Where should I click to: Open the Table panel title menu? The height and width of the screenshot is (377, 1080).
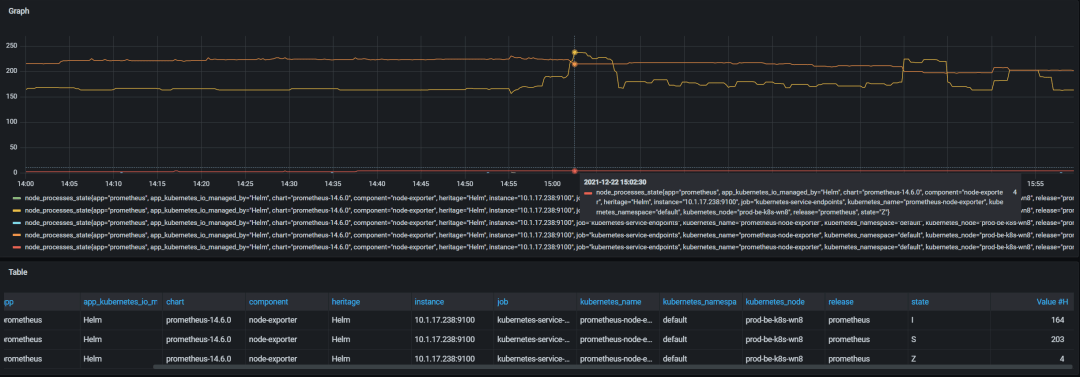pos(18,272)
